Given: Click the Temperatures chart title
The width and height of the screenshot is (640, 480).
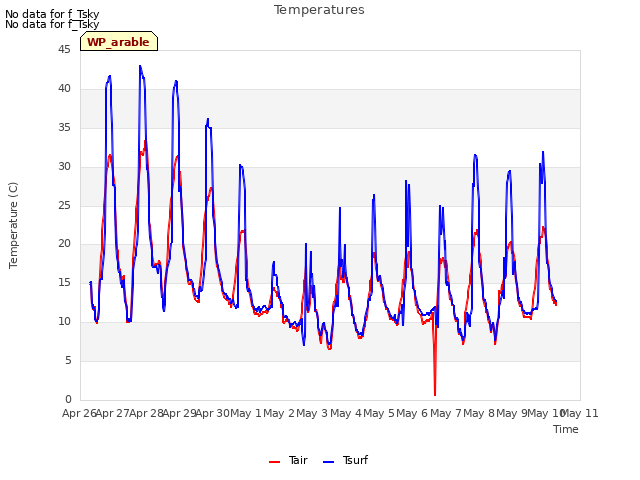Looking at the screenshot, I should tap(319, 10).
